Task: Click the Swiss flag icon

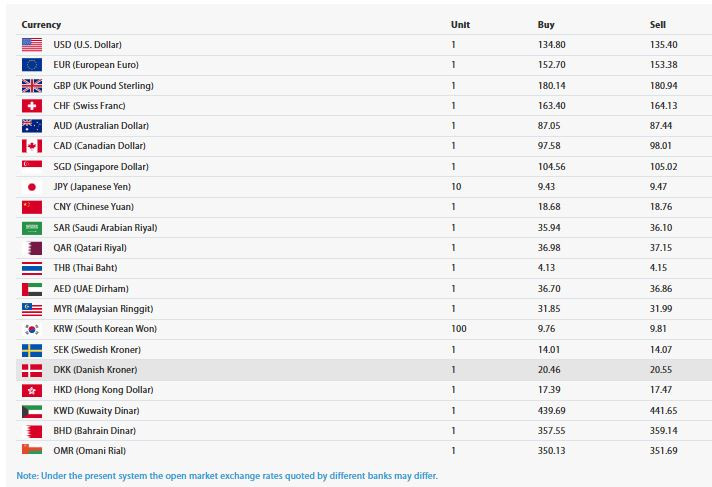Action: point(32,105)
